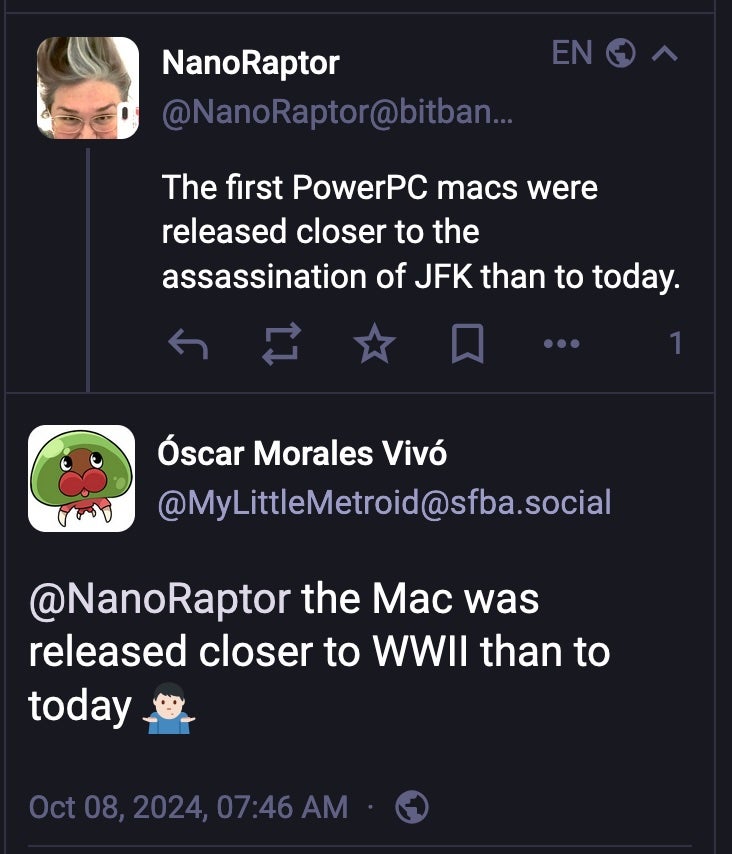Open the post about JFK assassination text

pyautogui.click(x=420, y=232)
